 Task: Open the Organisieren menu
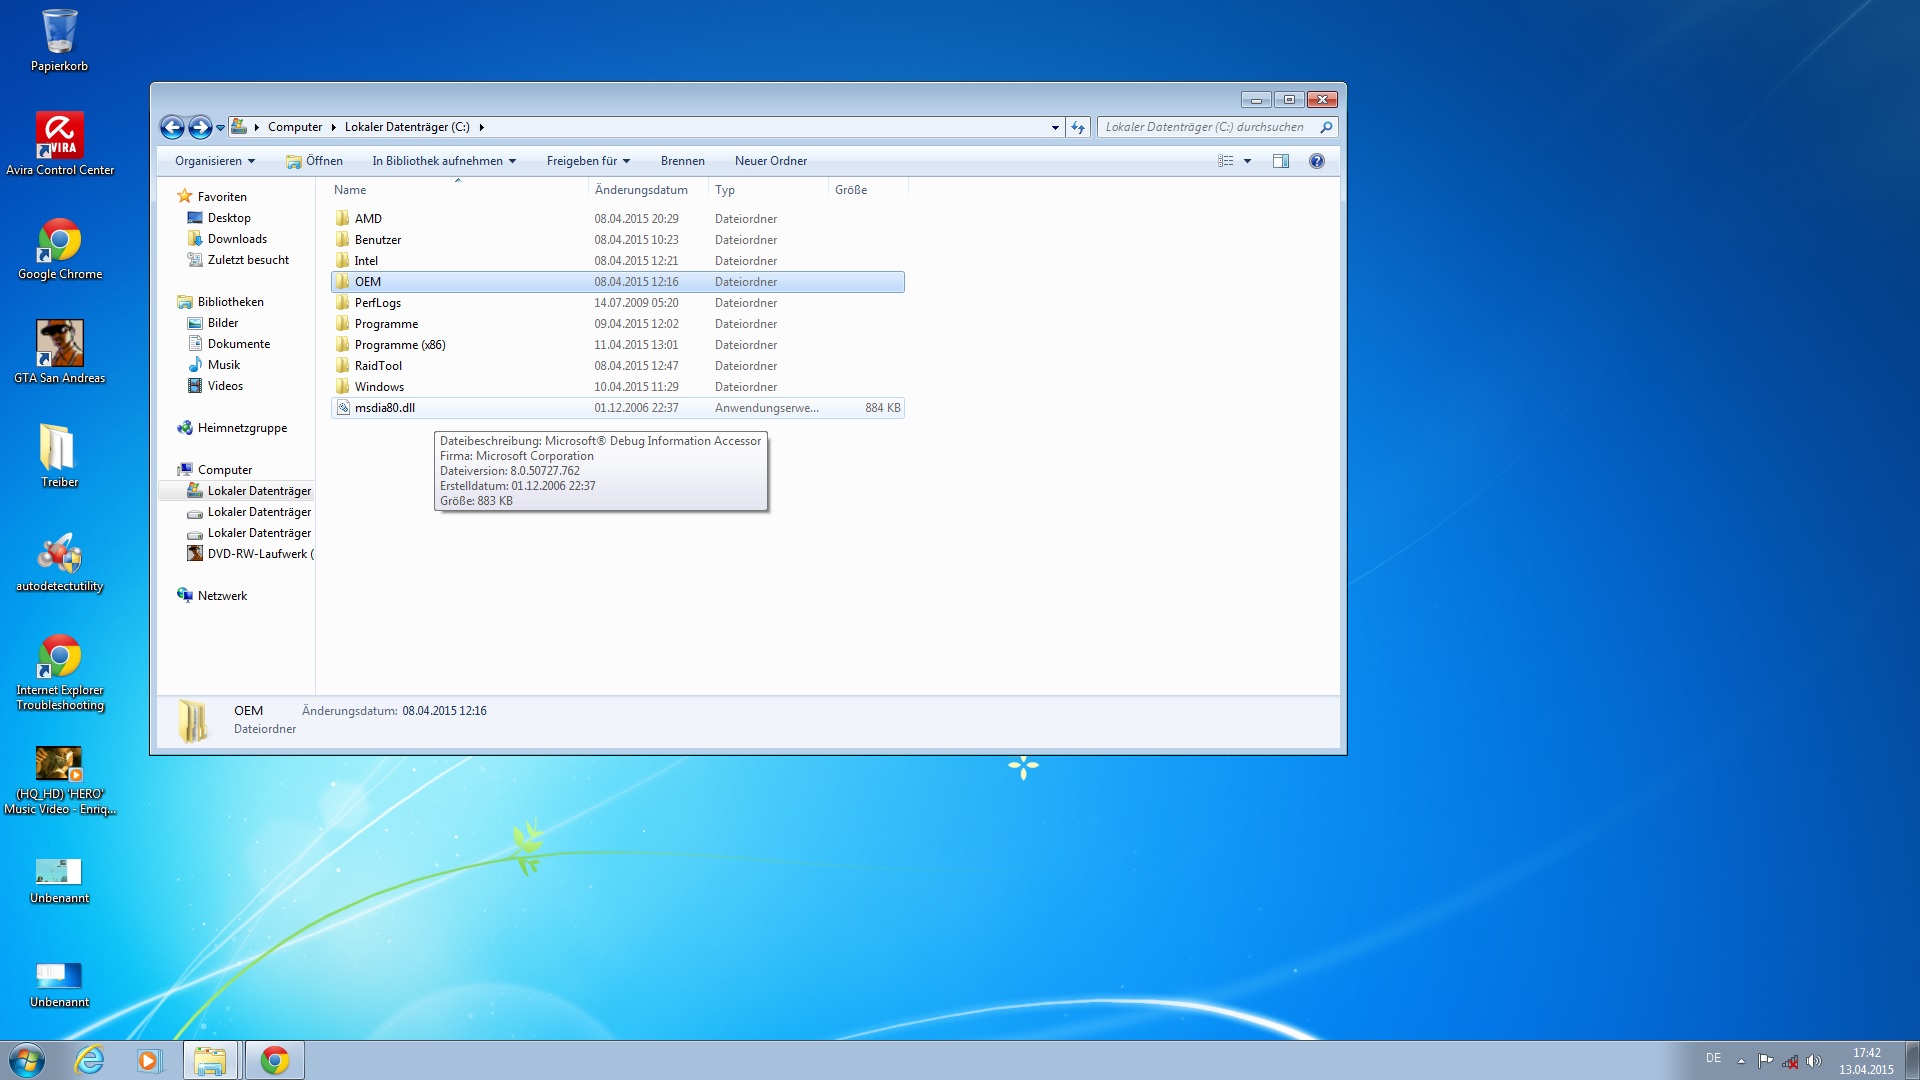(215, 161)
